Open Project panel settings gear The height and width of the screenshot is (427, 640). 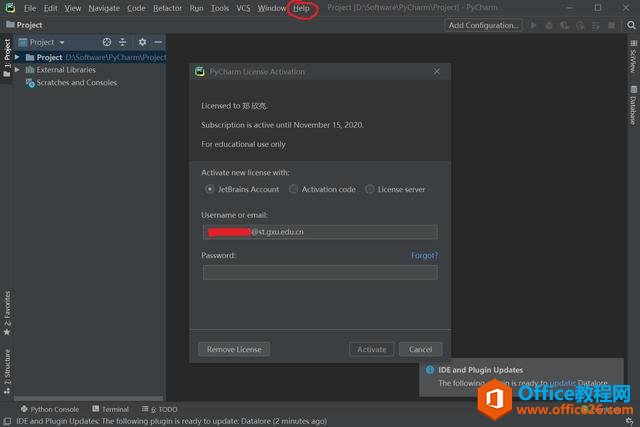coord(142,42)
